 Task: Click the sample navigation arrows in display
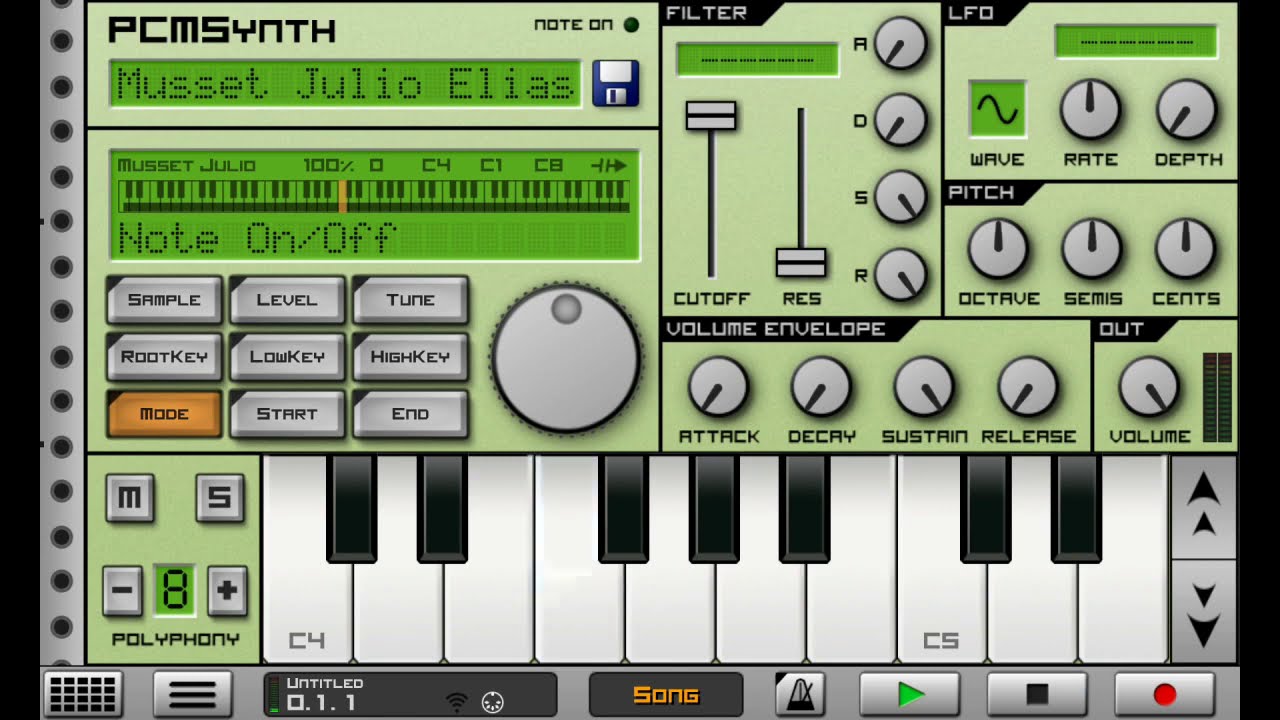tap(608, 165)
